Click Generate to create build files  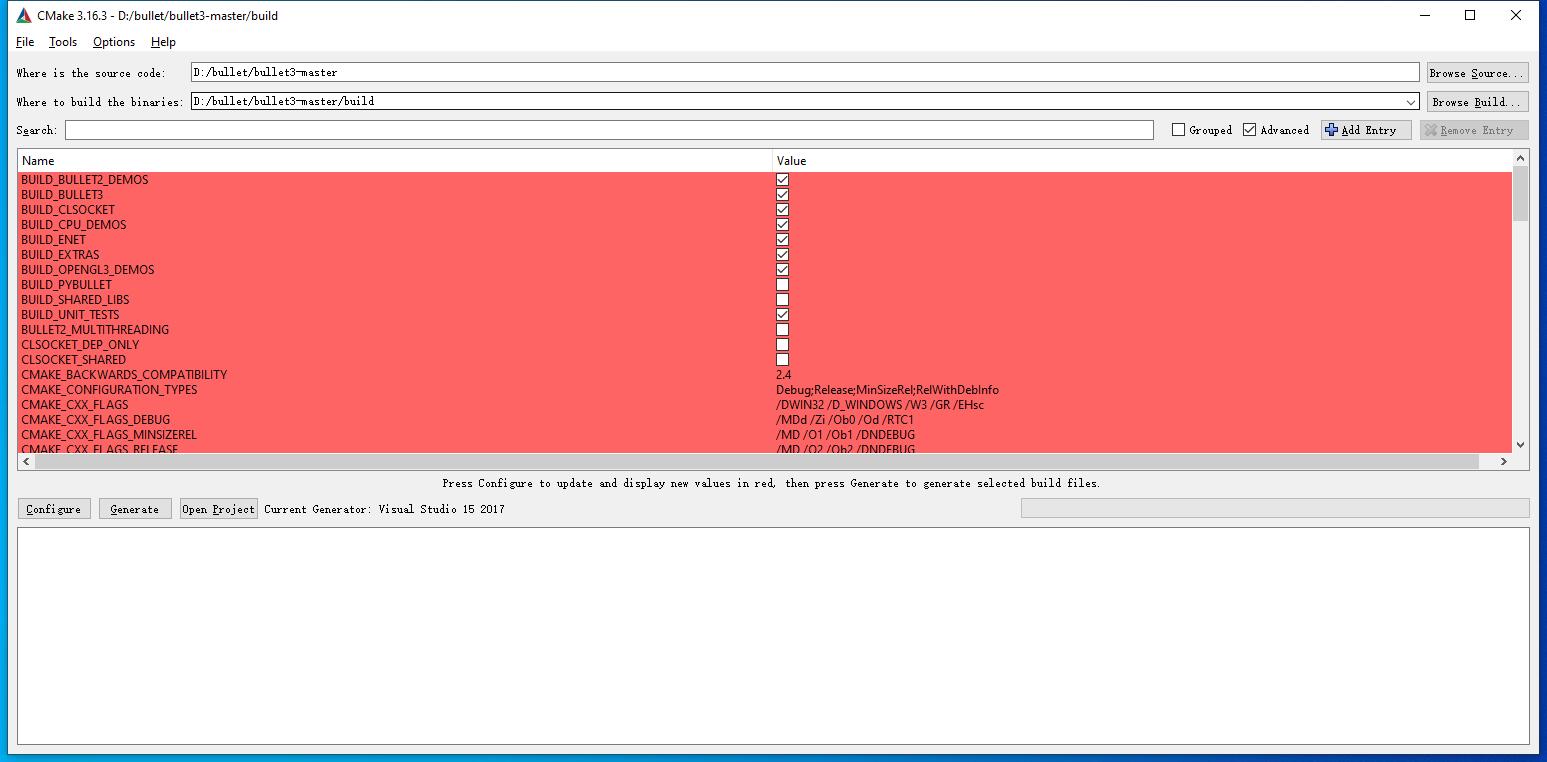coord(134,508)
